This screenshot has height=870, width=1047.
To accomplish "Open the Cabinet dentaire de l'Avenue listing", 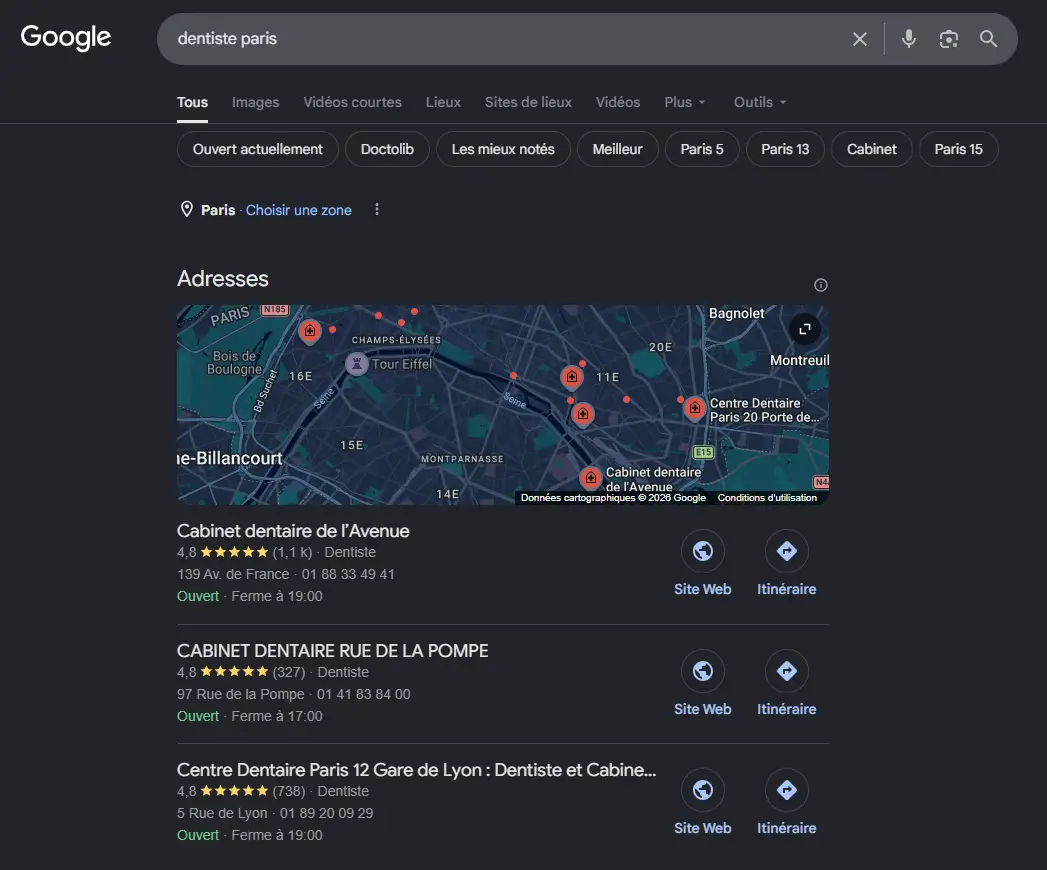I will pyautogui.click(x=293, y=531).
